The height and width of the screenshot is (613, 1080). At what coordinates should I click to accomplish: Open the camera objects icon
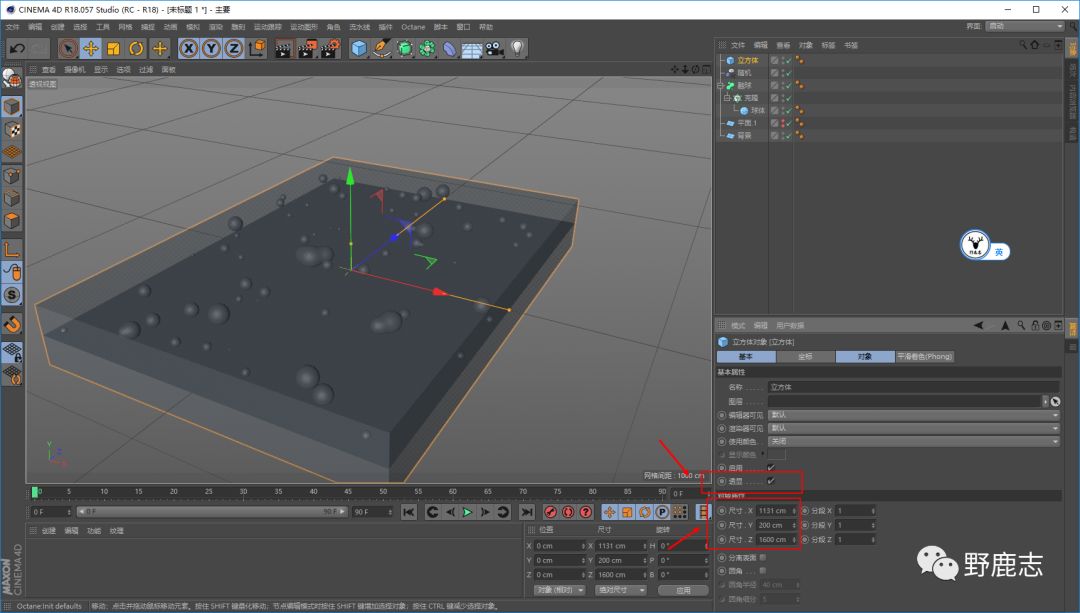coord(495,48)
